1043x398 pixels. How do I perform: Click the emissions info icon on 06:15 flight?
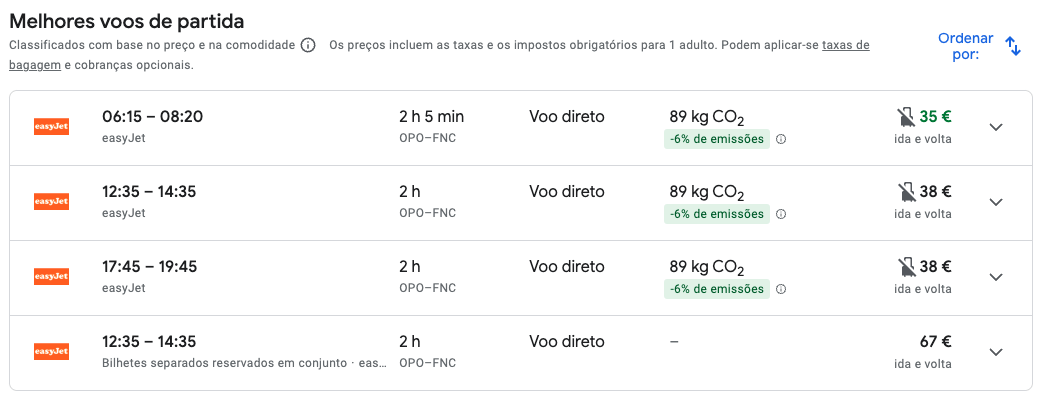782,140
